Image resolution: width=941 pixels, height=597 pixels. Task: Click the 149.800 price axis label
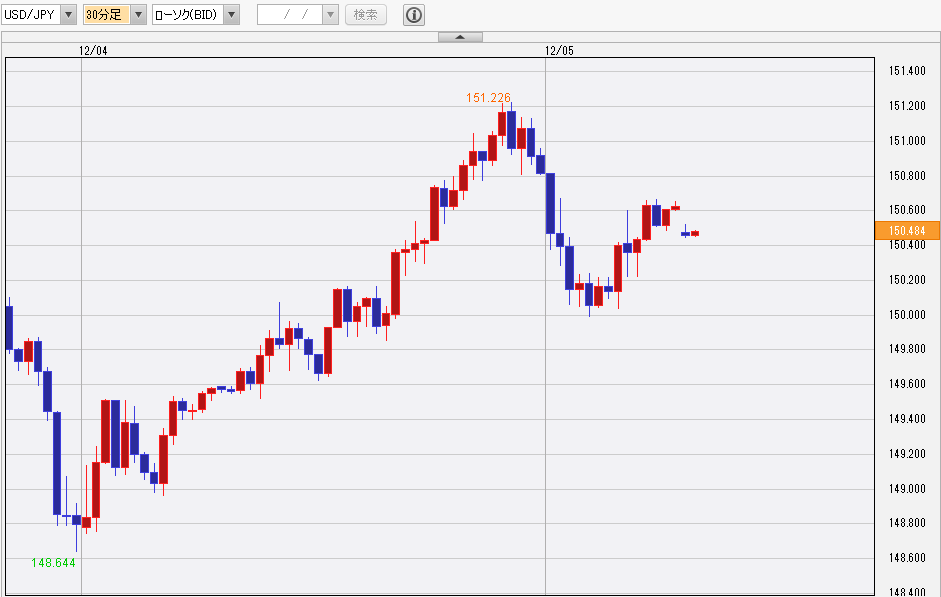click(x=907, y=349)
